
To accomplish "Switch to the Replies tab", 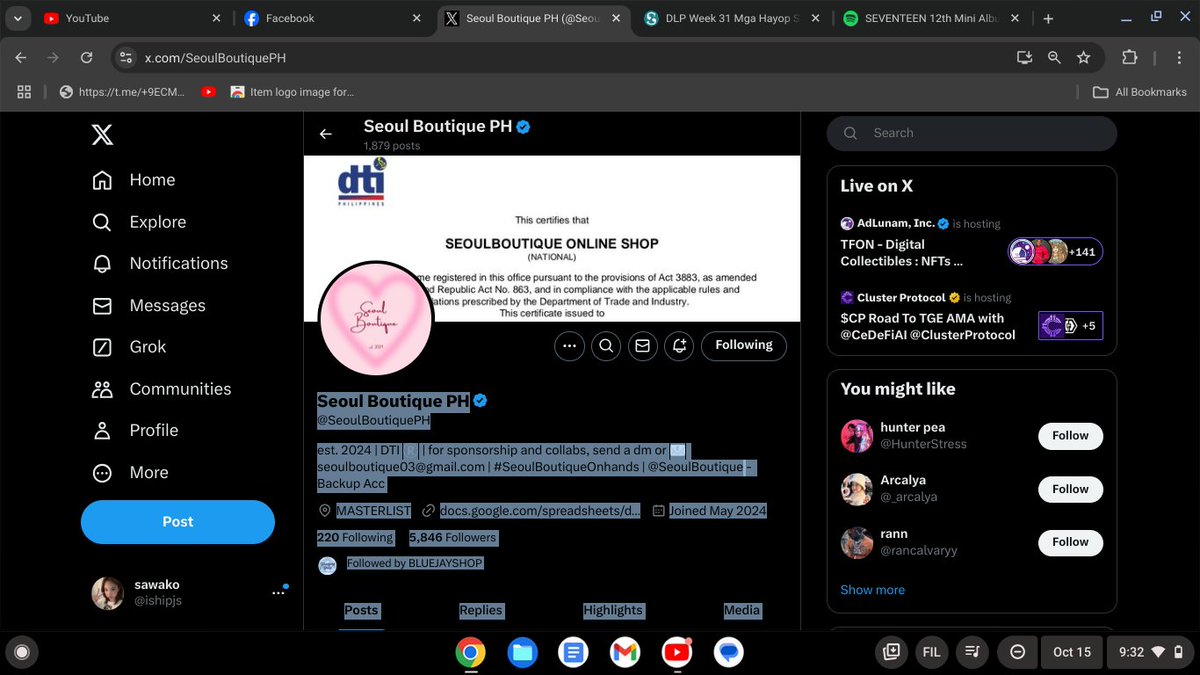I will point(481,610).
